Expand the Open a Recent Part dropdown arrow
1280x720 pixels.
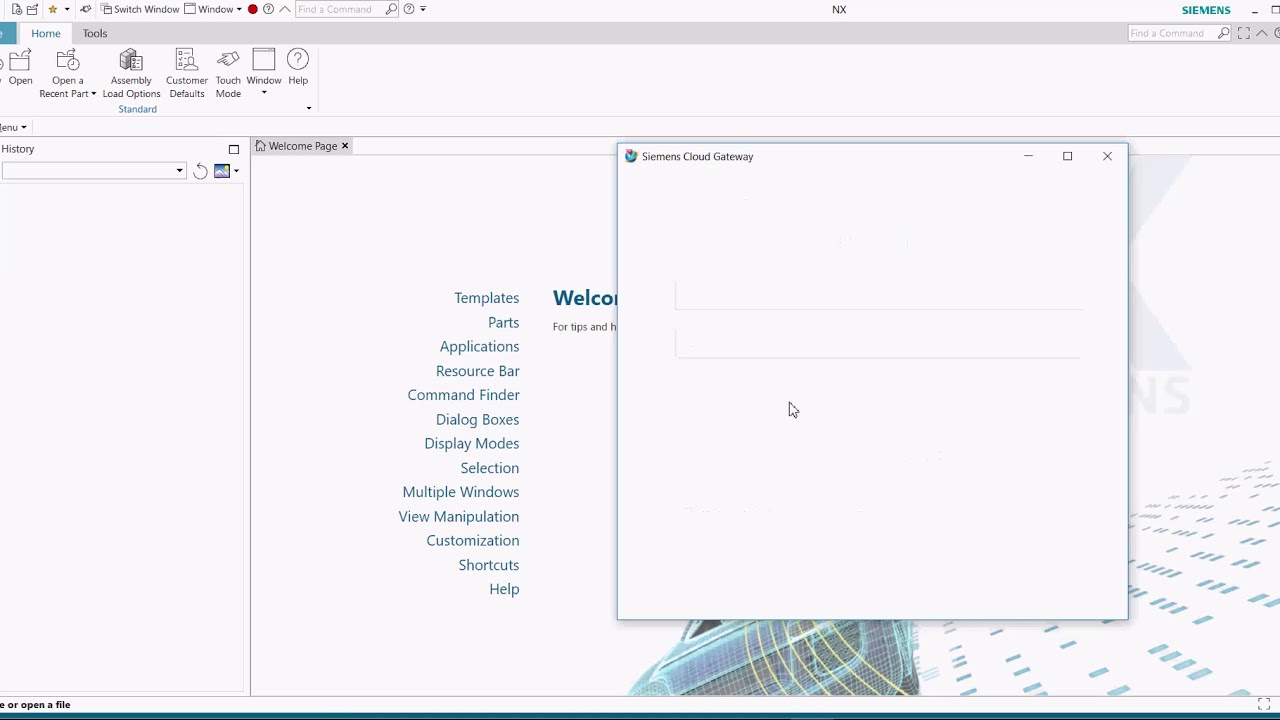(93, 94)
